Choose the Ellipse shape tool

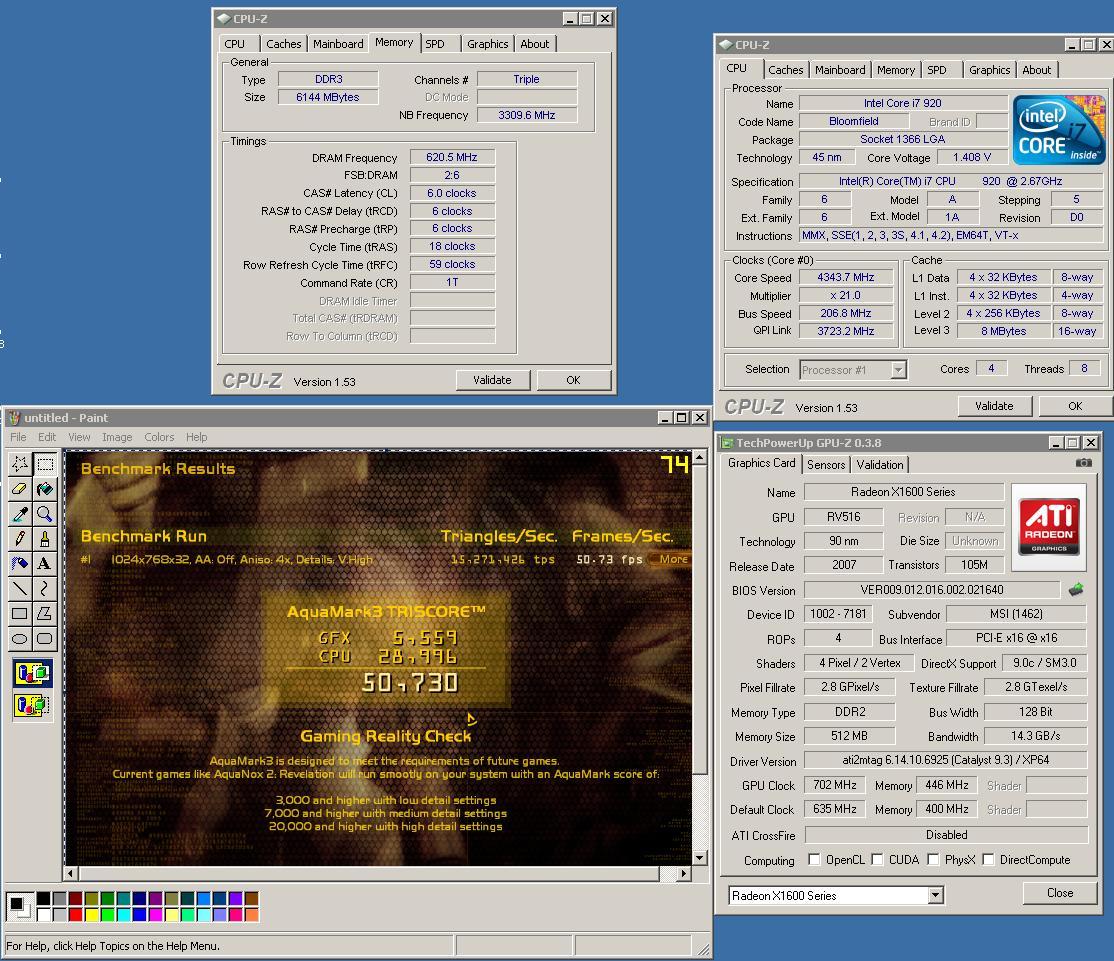[20, 638]
